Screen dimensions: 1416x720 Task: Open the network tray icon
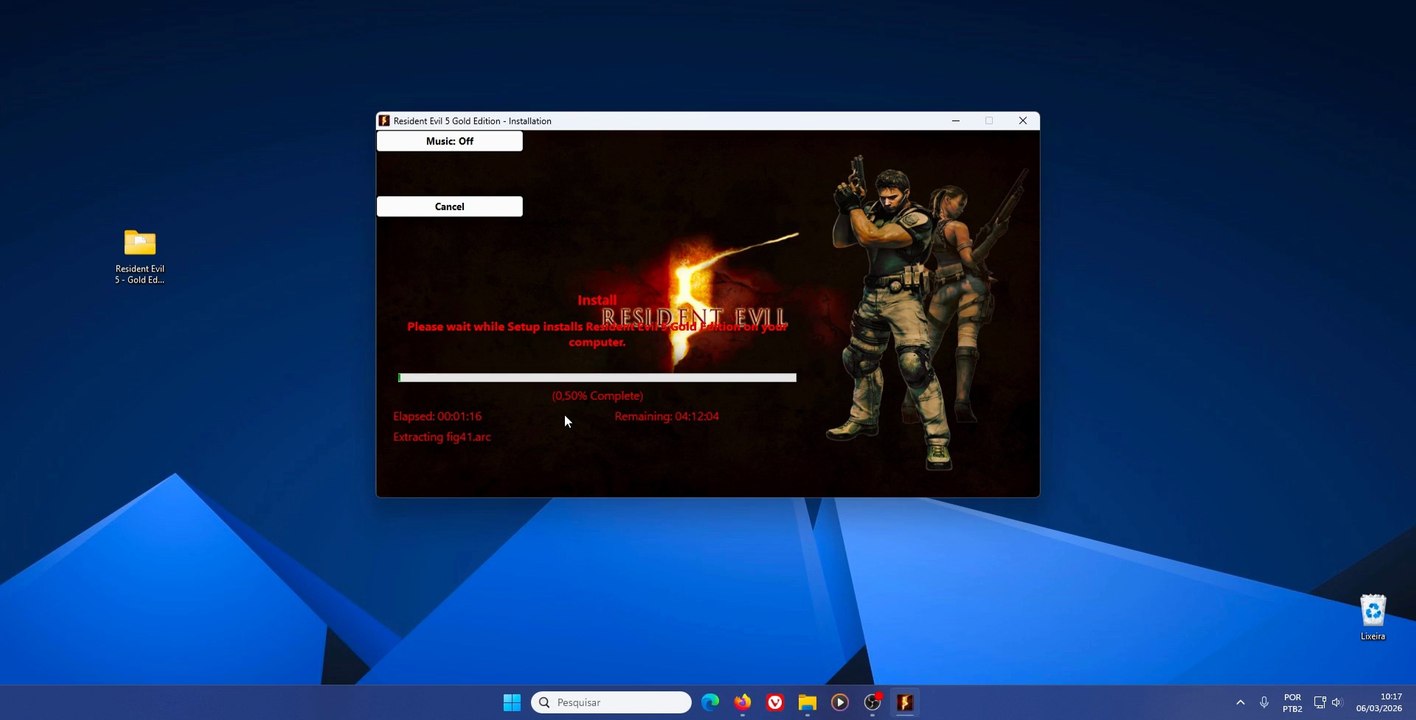[1320, 702]
